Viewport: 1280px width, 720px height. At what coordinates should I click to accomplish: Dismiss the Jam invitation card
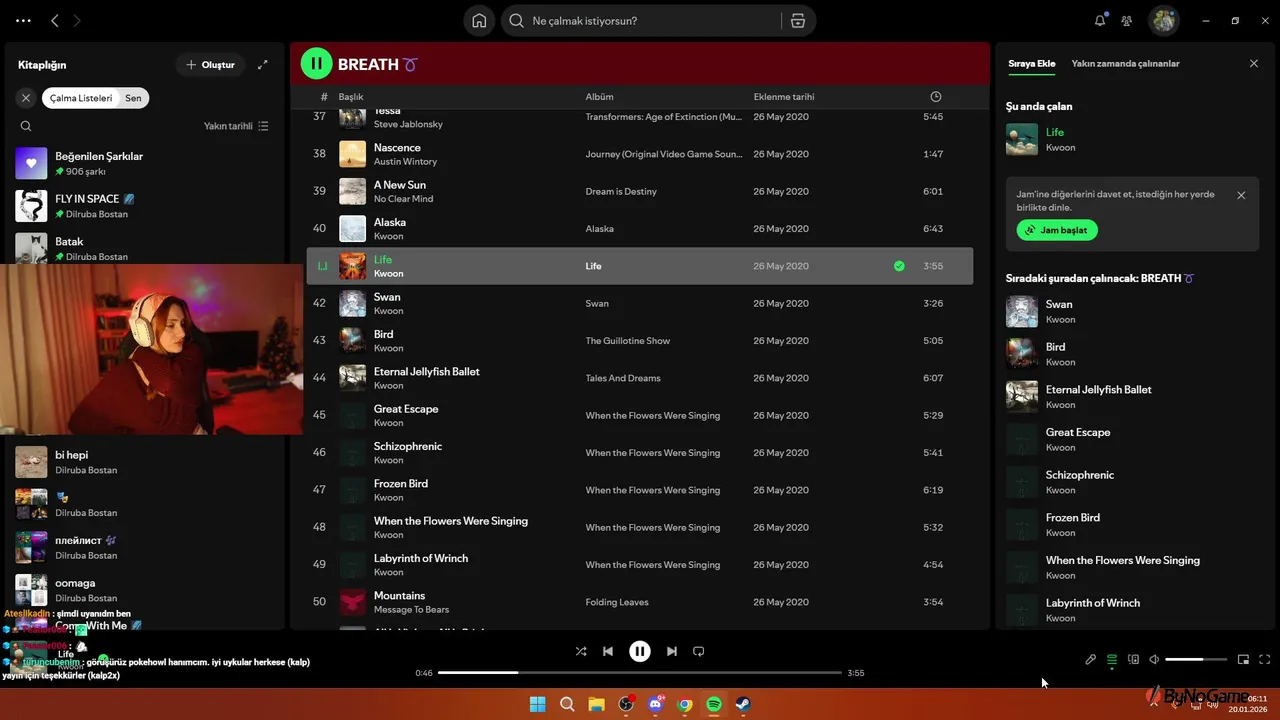pos(1241,195)
